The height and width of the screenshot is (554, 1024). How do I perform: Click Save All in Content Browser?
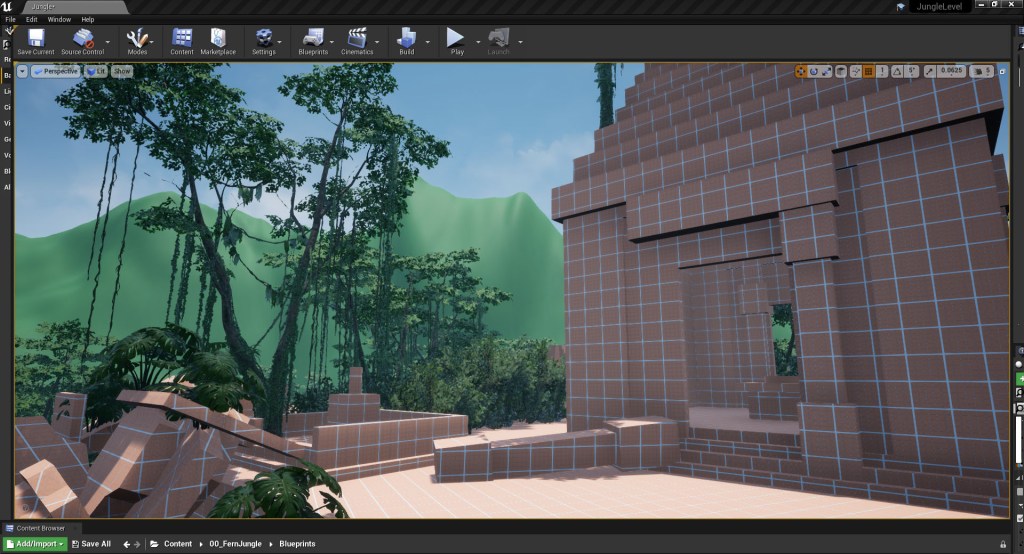click(x=91, y=544)
